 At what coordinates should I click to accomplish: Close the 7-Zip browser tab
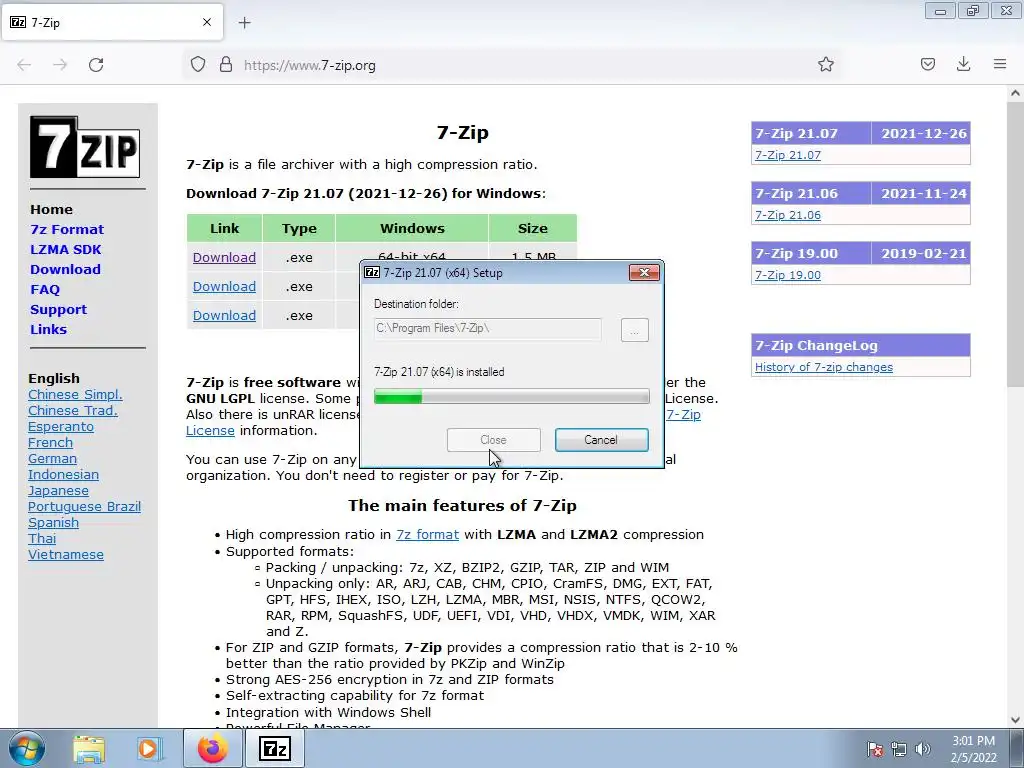click(207, 22)
